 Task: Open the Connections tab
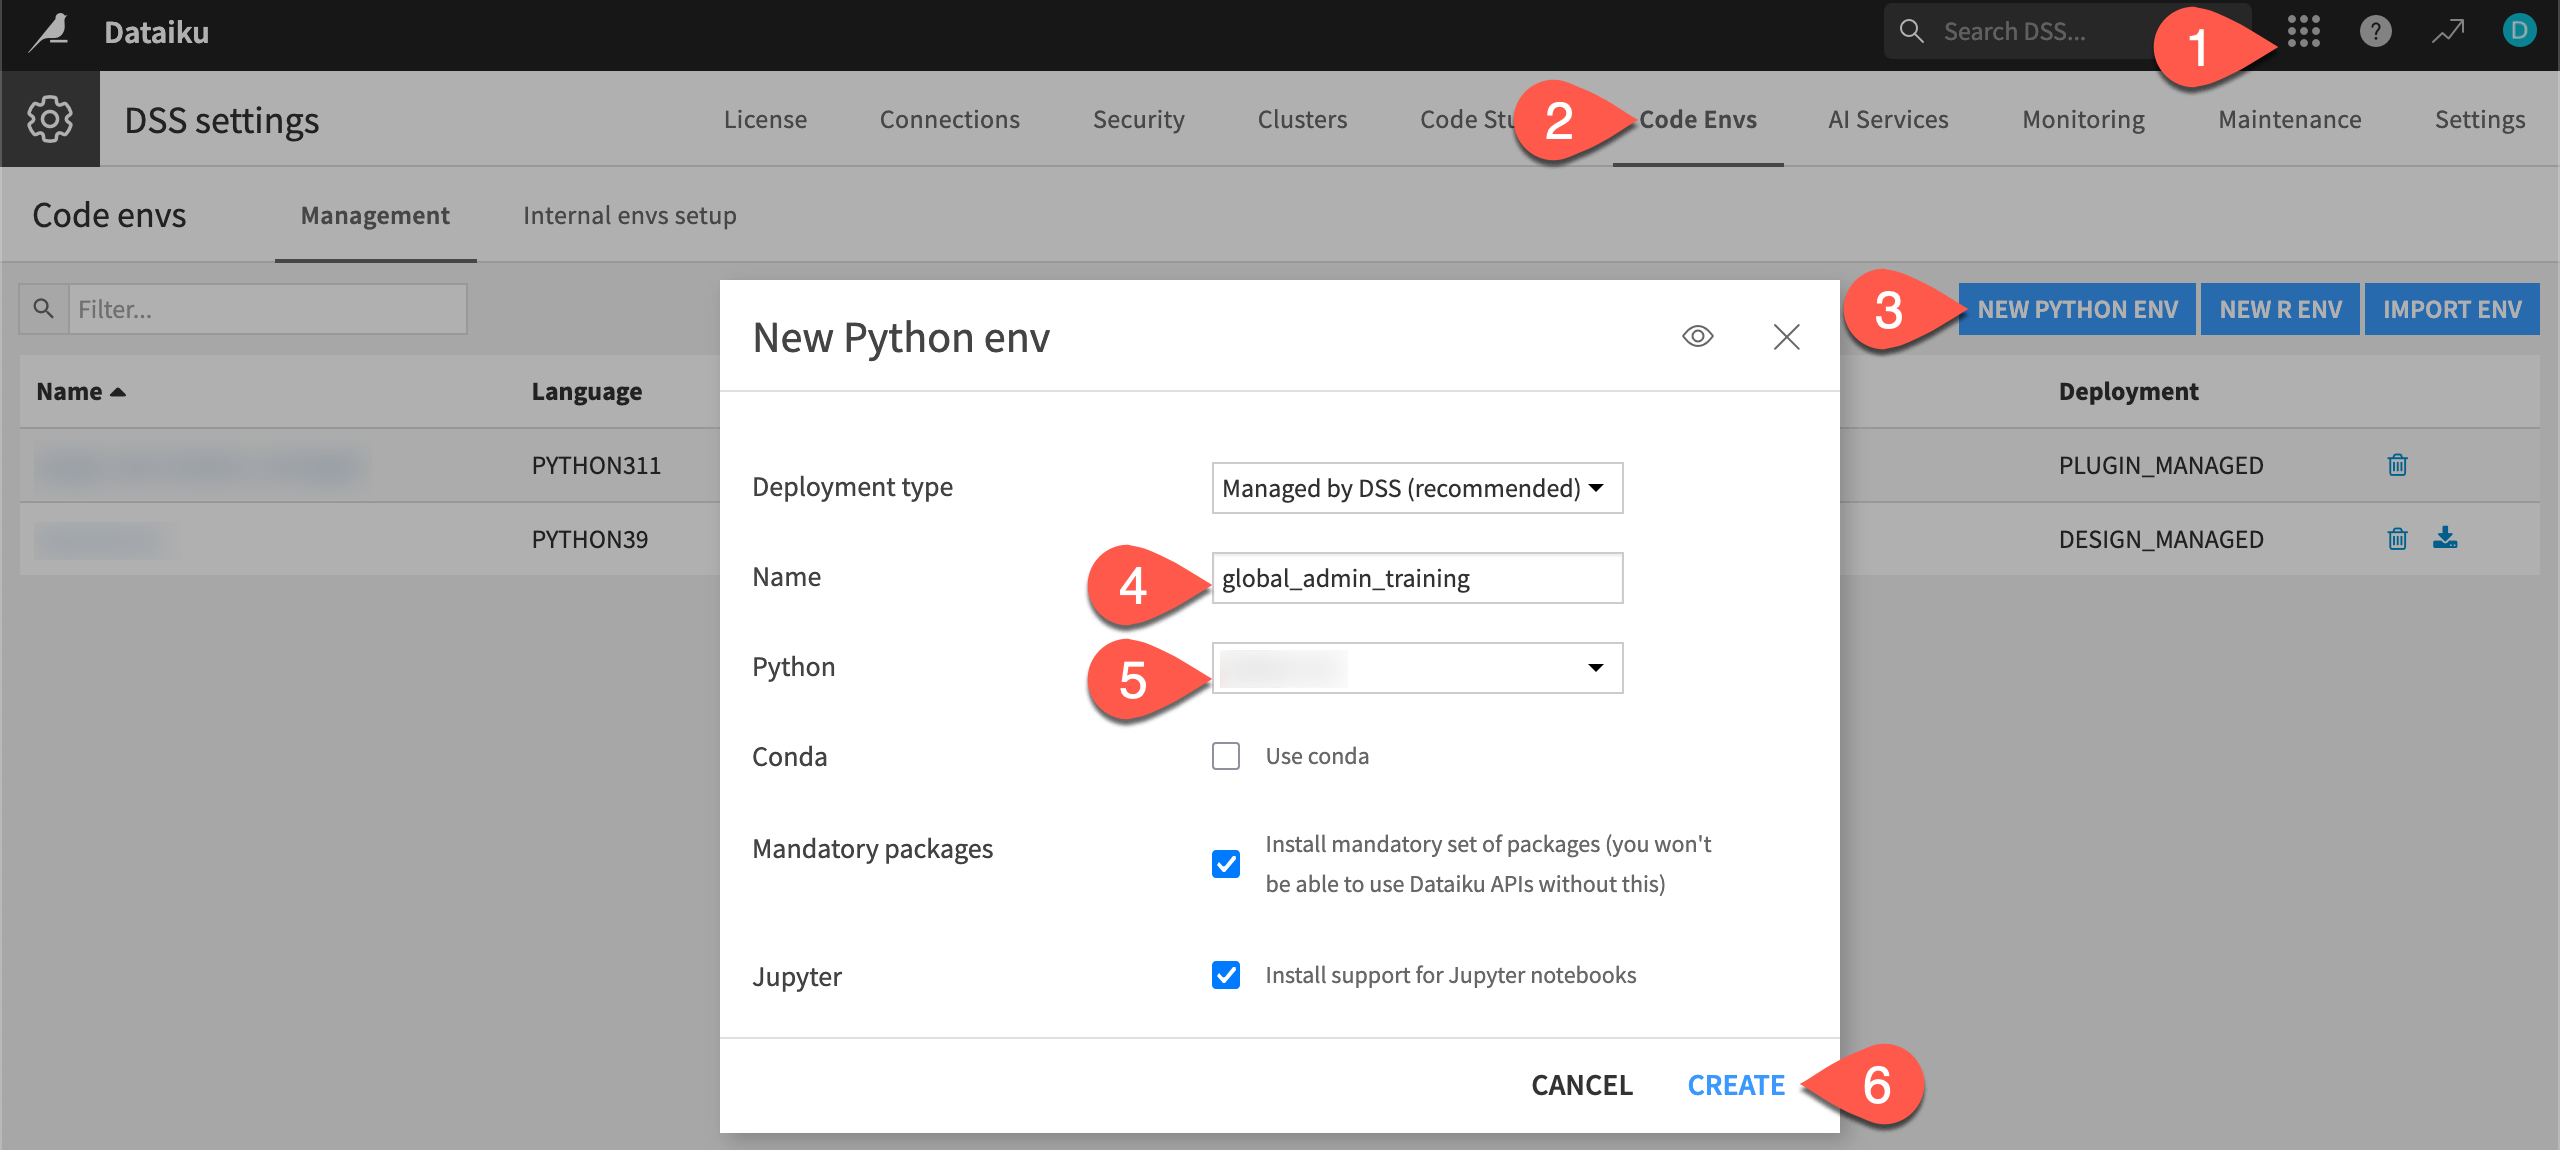click(949, 119)
